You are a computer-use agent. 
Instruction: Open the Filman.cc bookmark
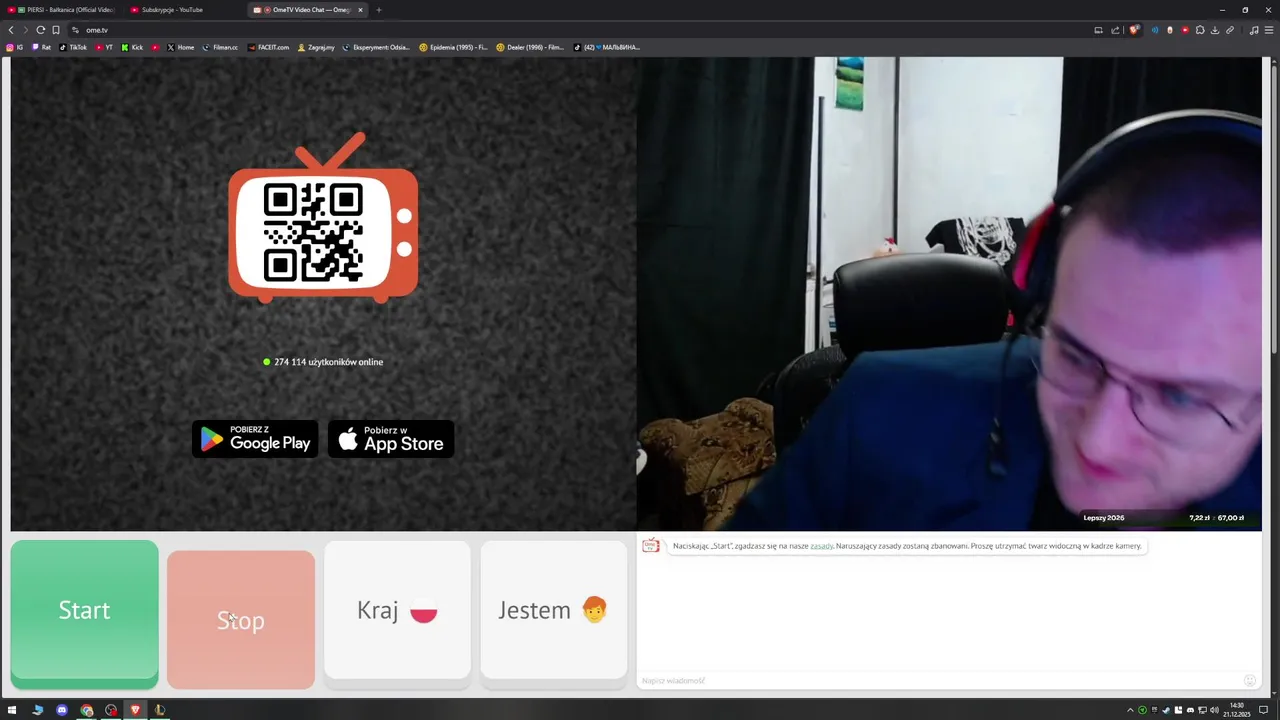point(220,47)
